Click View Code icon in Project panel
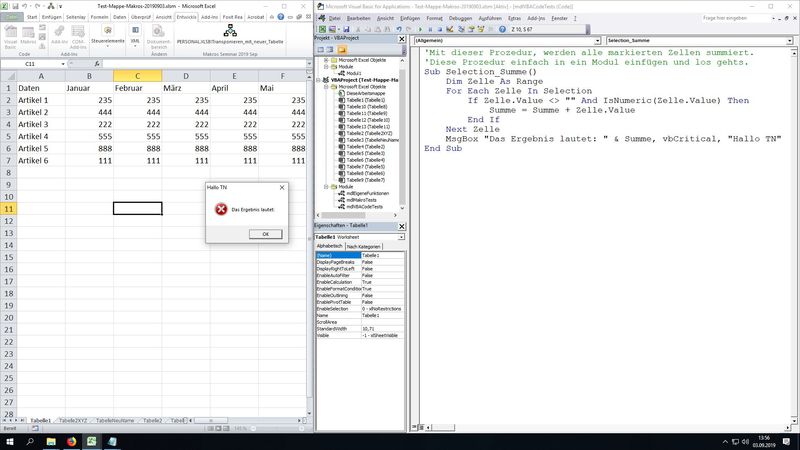 (x=320, y=49)
